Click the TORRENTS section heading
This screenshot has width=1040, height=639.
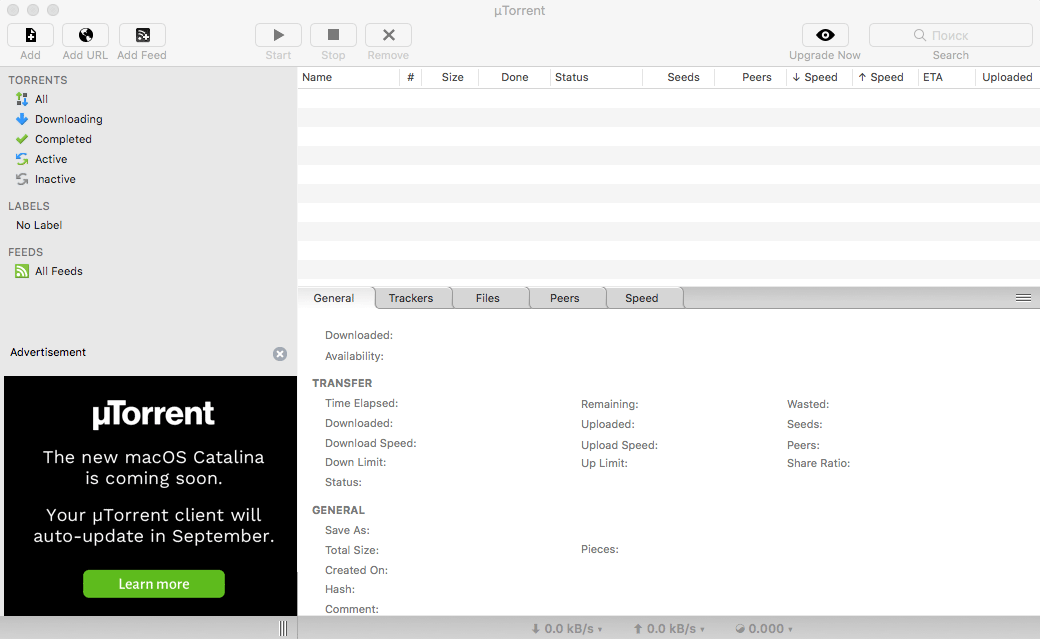pyautogui.click(x=38, y=80)
